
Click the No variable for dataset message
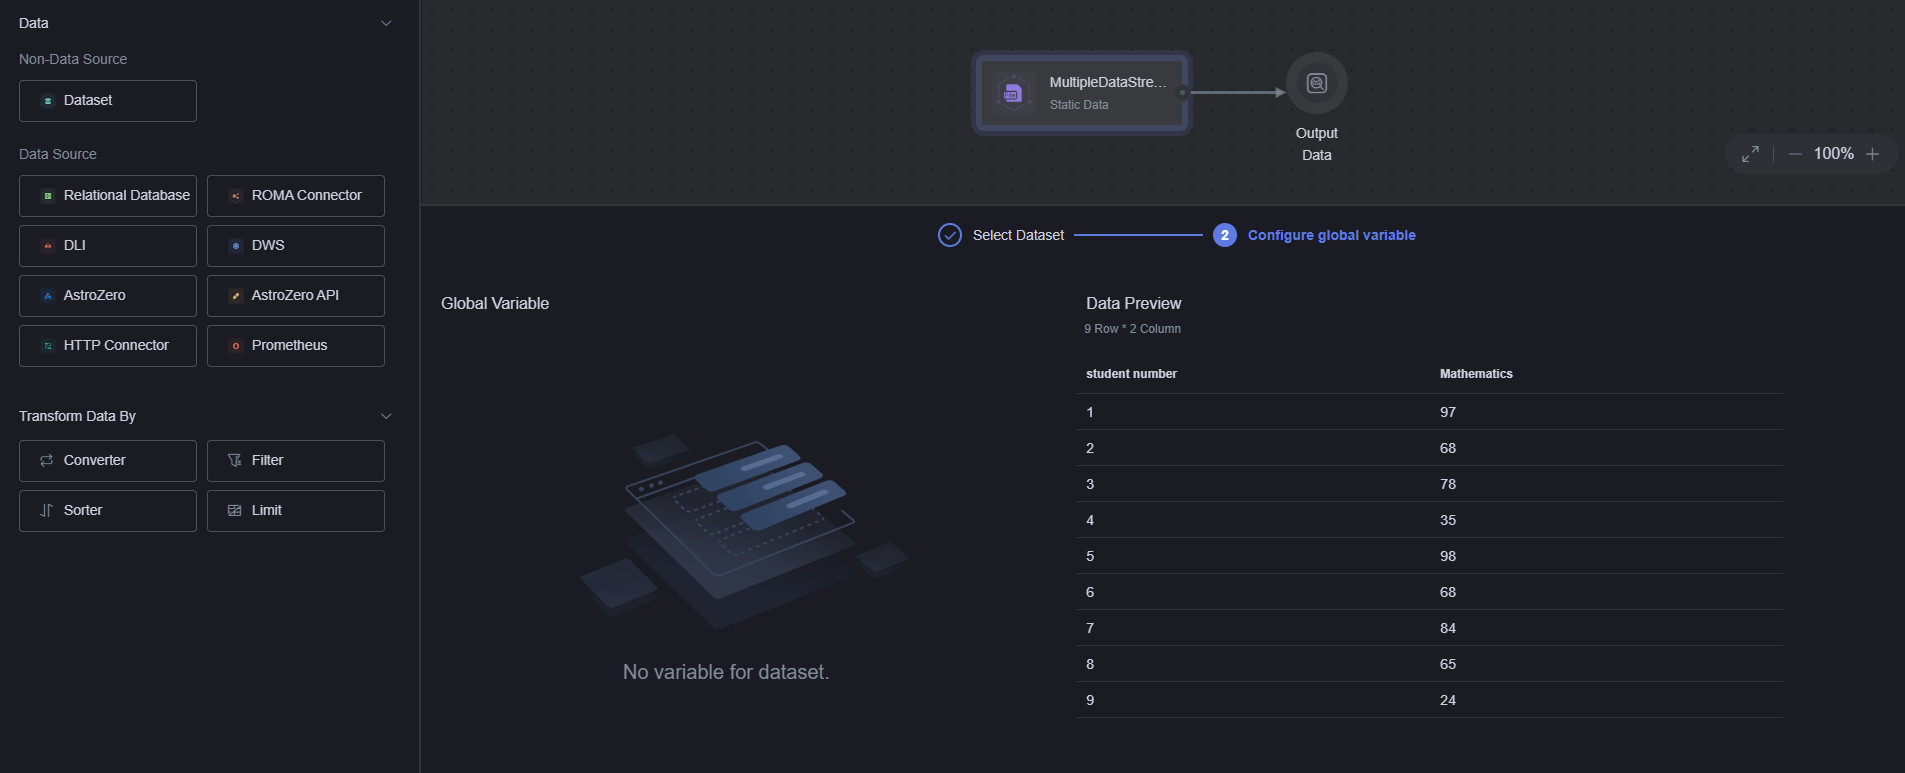click(726, 672)
